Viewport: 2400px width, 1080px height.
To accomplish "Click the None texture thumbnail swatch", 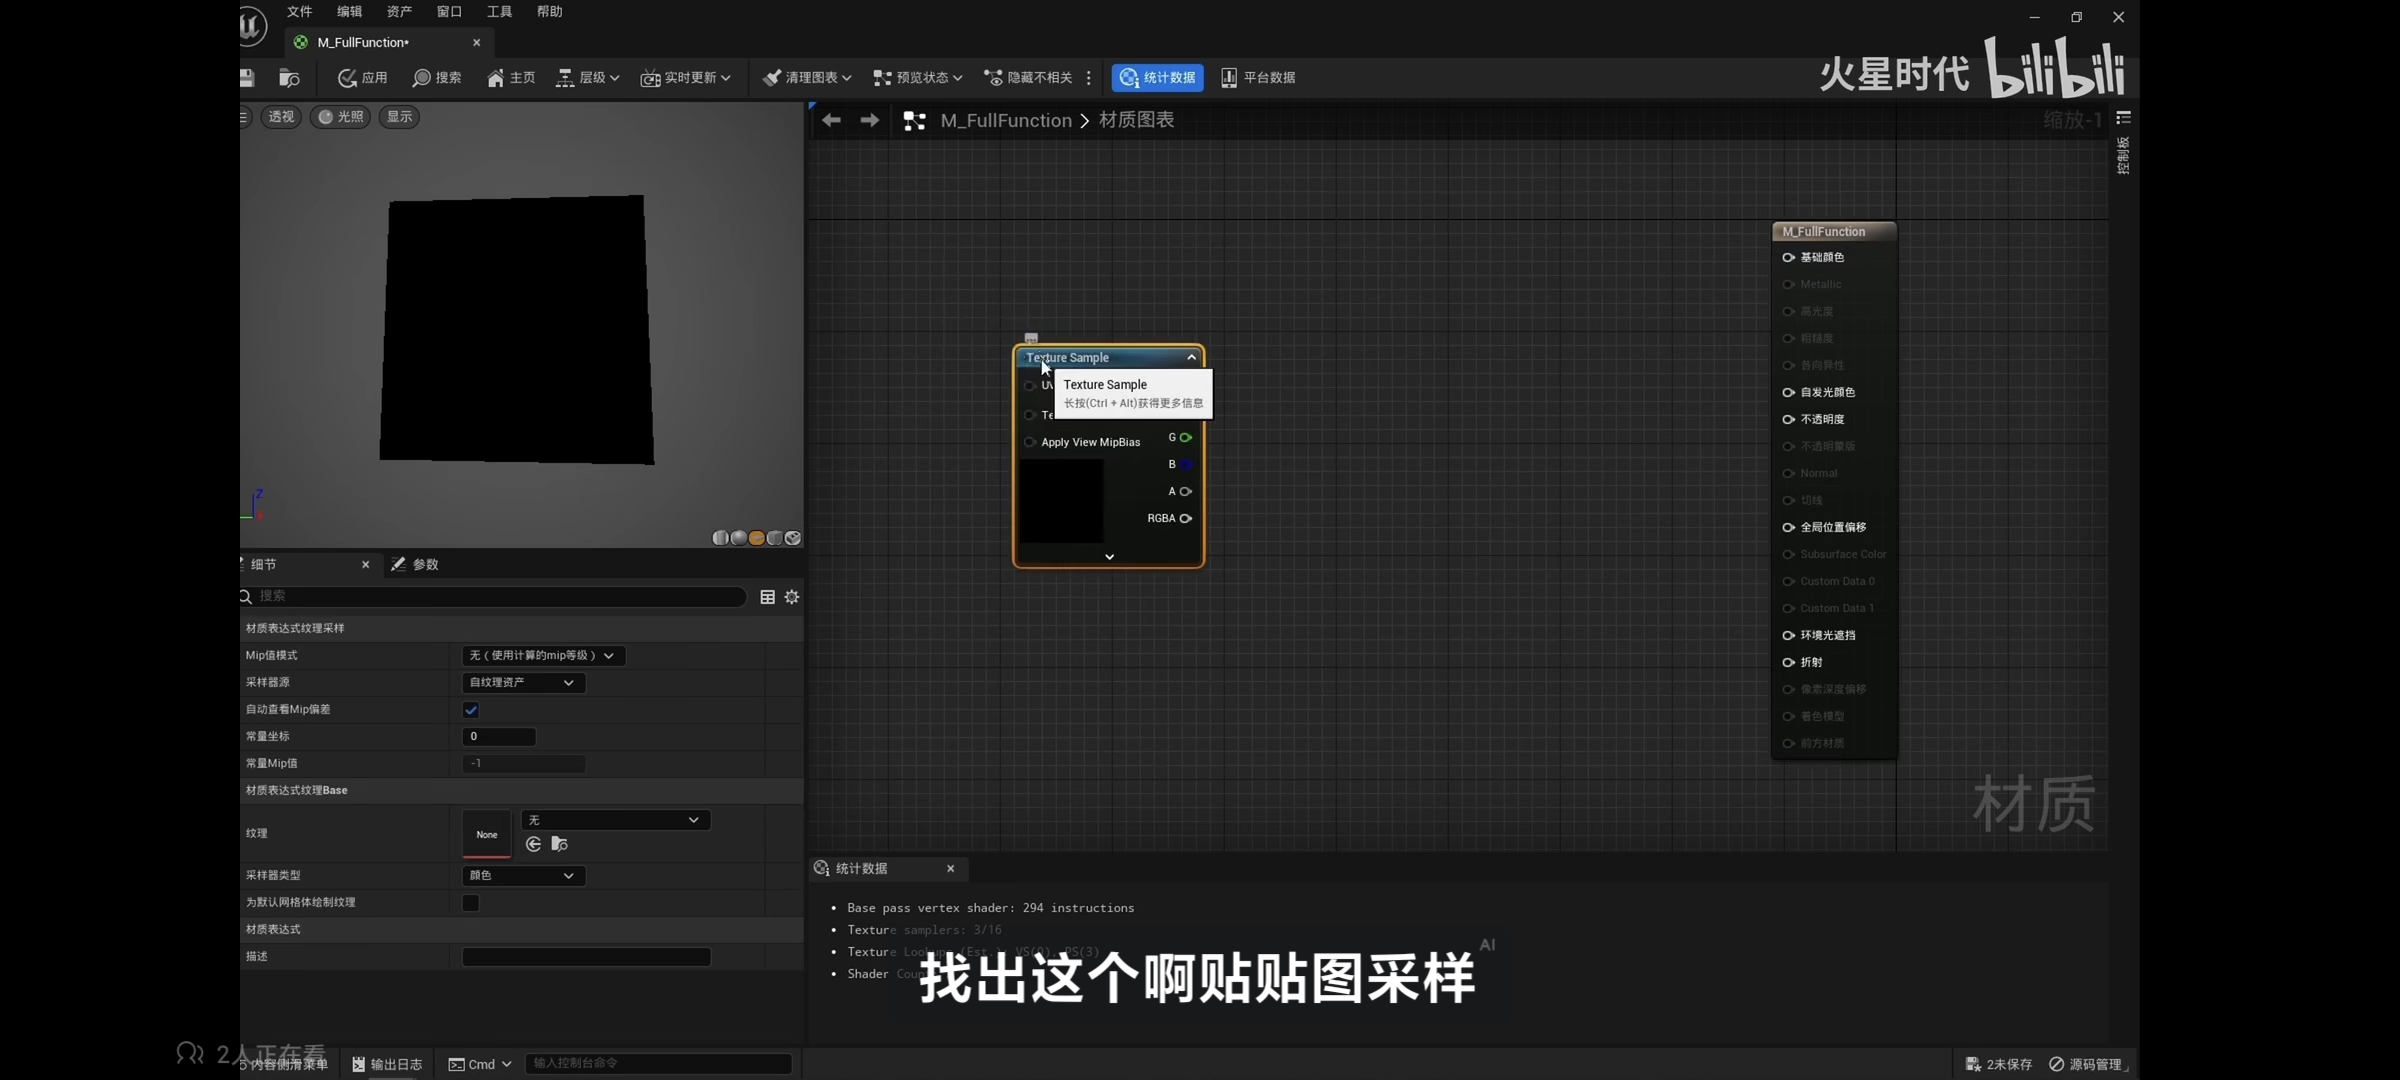I will (487, 835).
